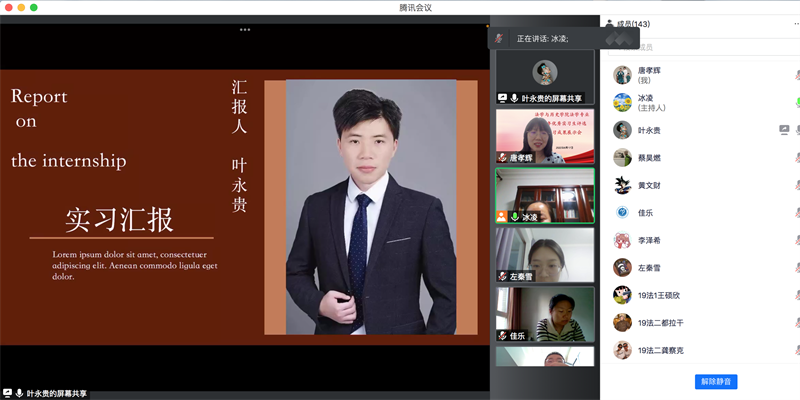Click 19法二龚察克 avatar
The image size is (800, 400).
[622, 350]
